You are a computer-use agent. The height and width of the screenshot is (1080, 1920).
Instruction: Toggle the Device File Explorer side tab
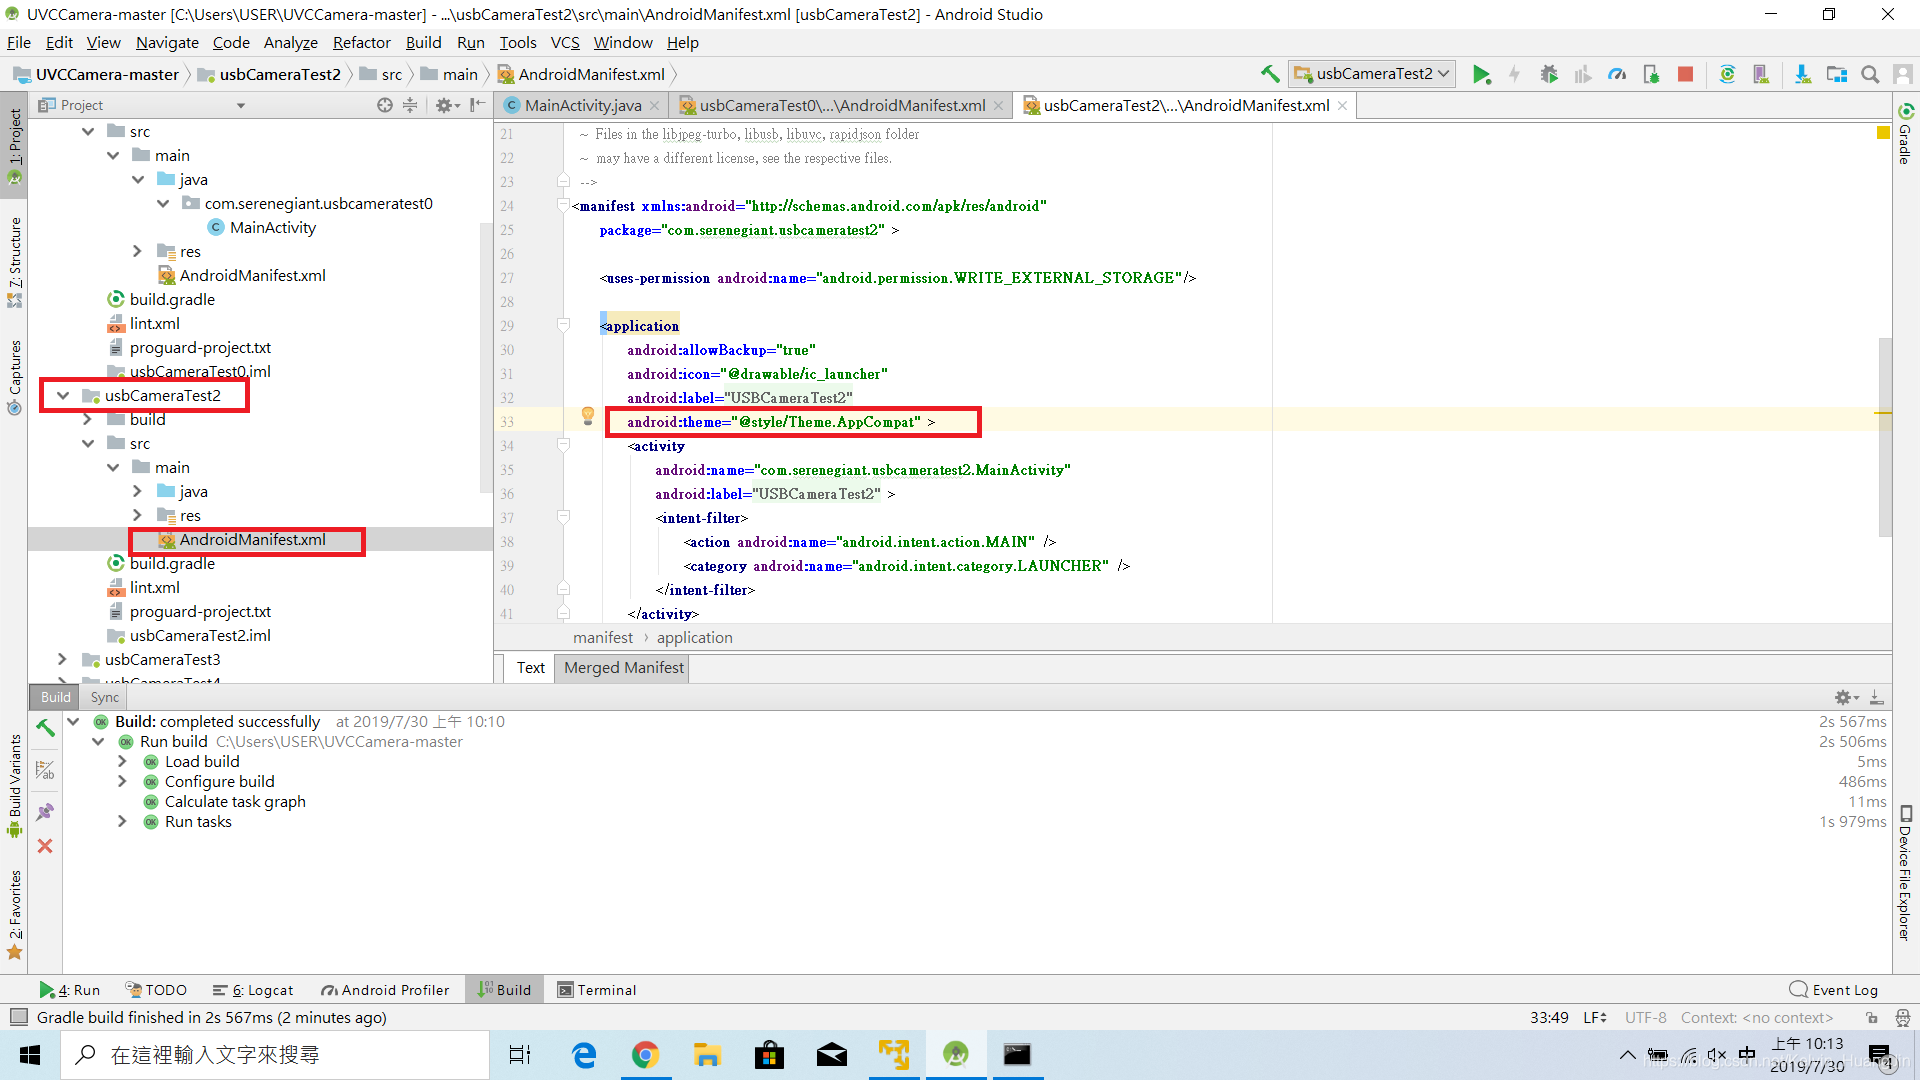(1905, 872)
